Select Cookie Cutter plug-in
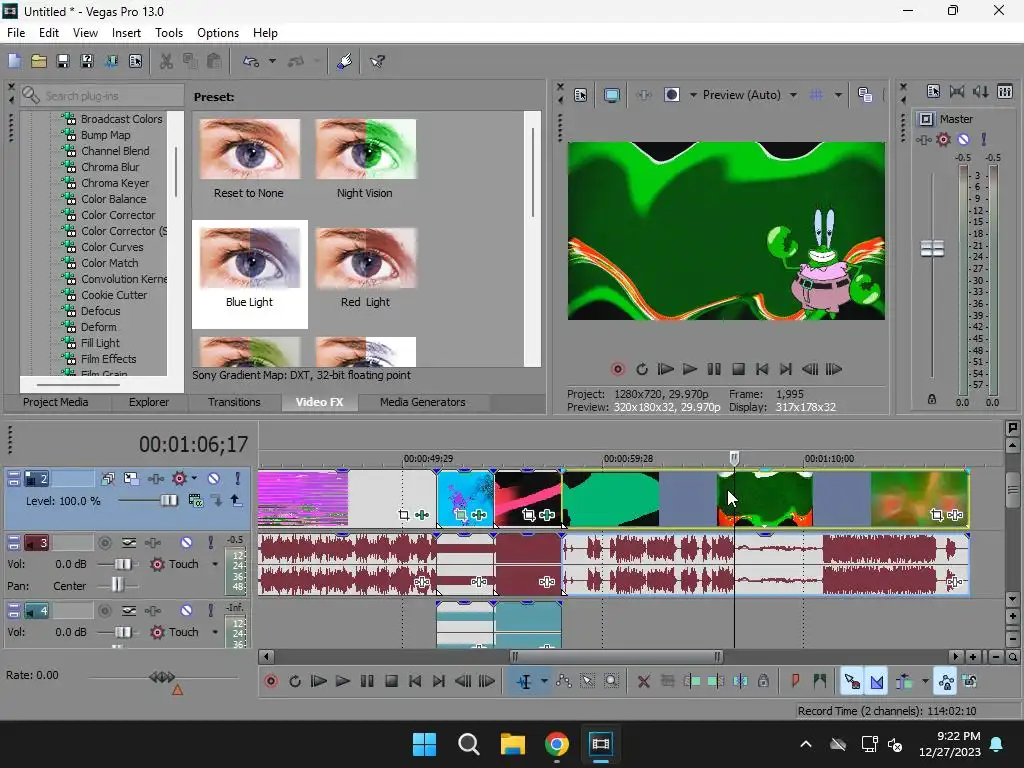 point(114,295)
